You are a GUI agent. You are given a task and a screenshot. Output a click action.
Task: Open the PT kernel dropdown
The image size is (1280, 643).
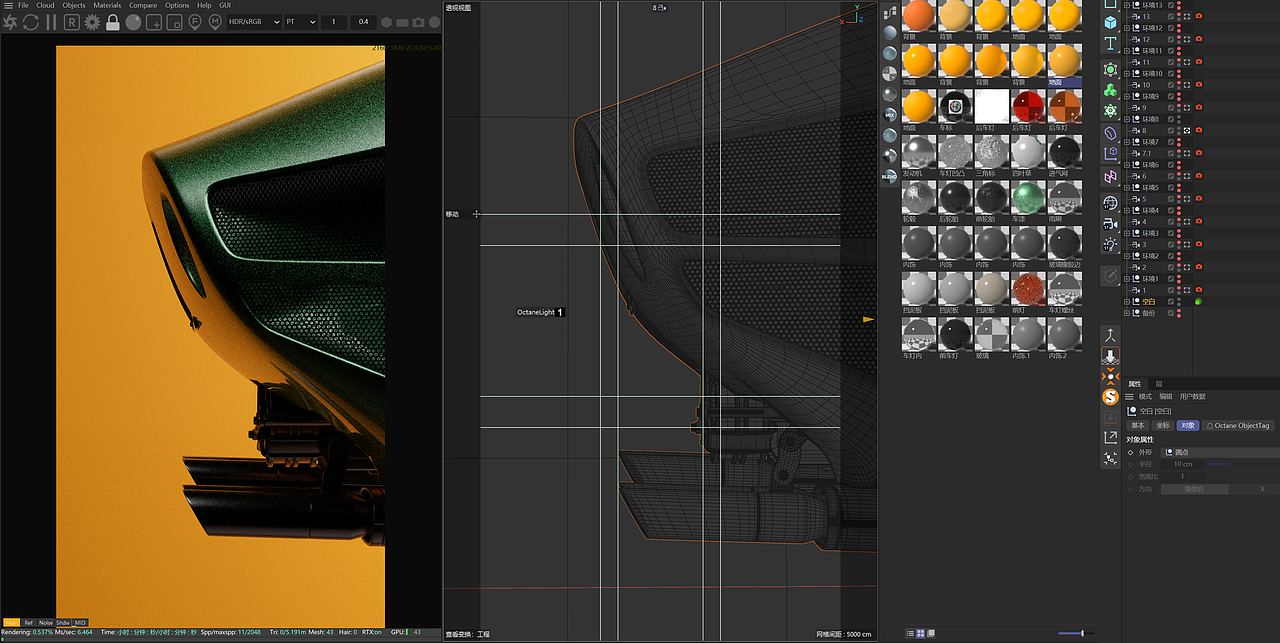(299, 21)
